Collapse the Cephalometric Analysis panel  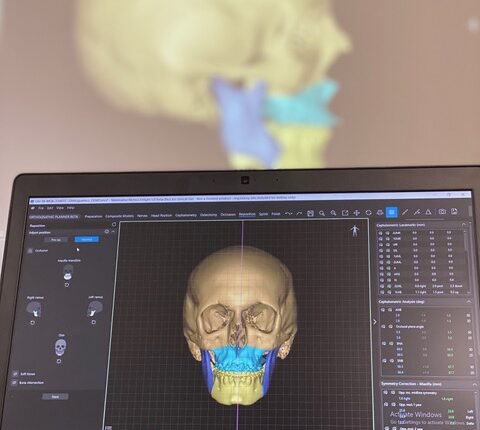pos(469,301)
